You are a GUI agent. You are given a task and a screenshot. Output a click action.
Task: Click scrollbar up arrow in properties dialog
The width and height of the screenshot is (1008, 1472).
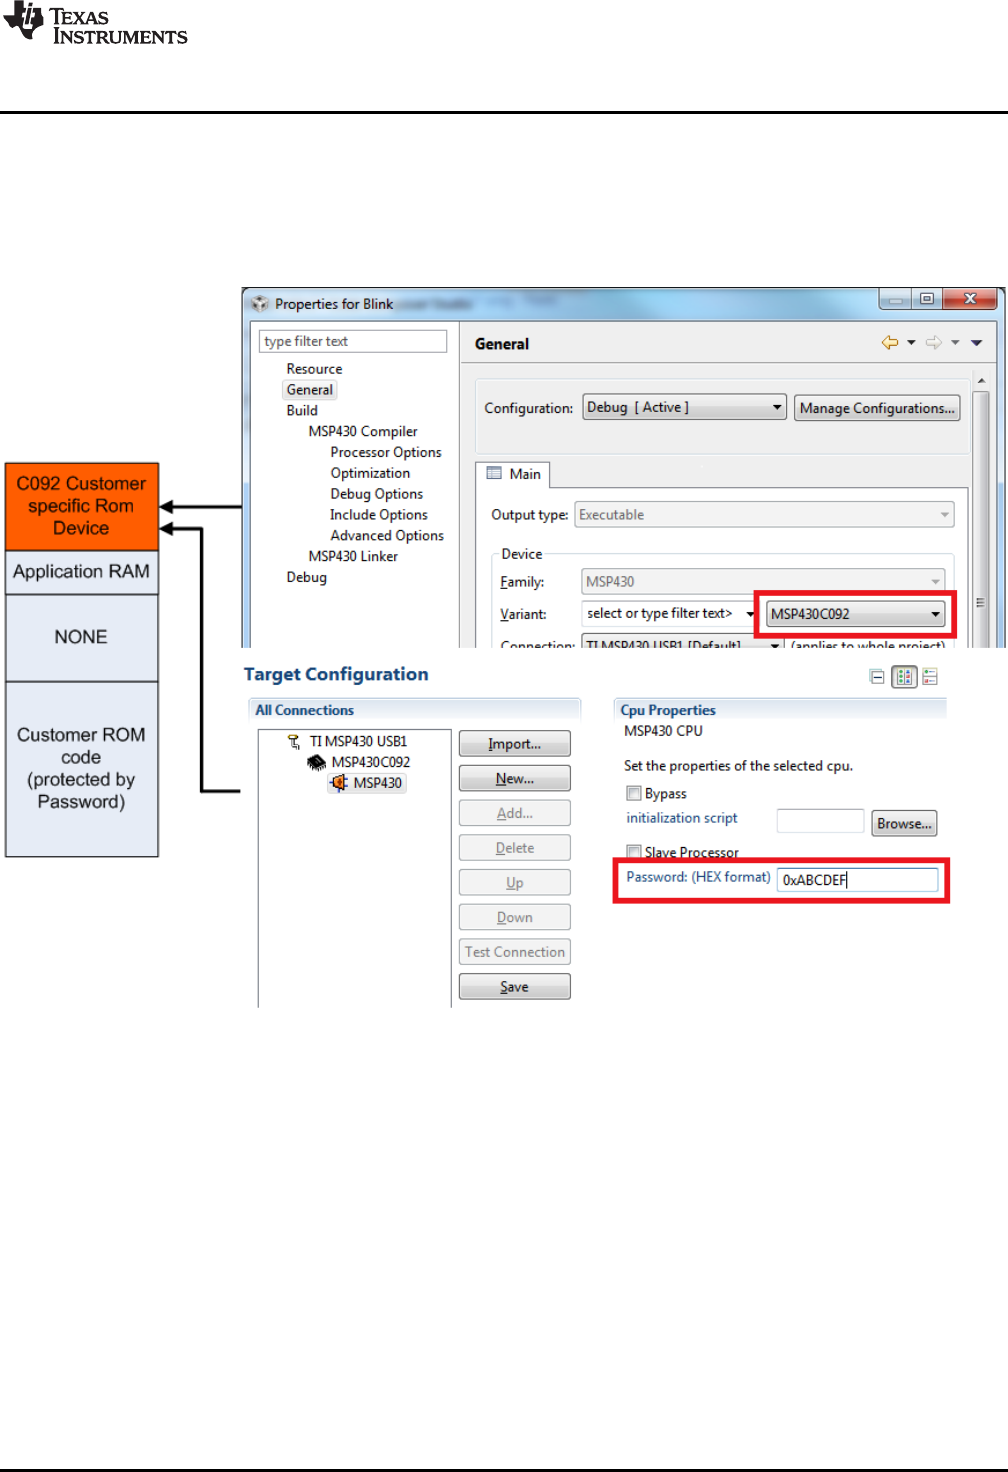coord(981,381)
